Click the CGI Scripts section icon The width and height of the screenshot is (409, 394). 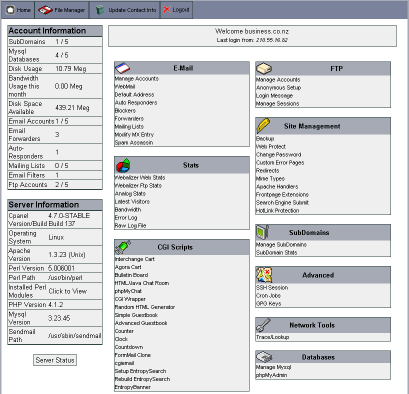123,247
